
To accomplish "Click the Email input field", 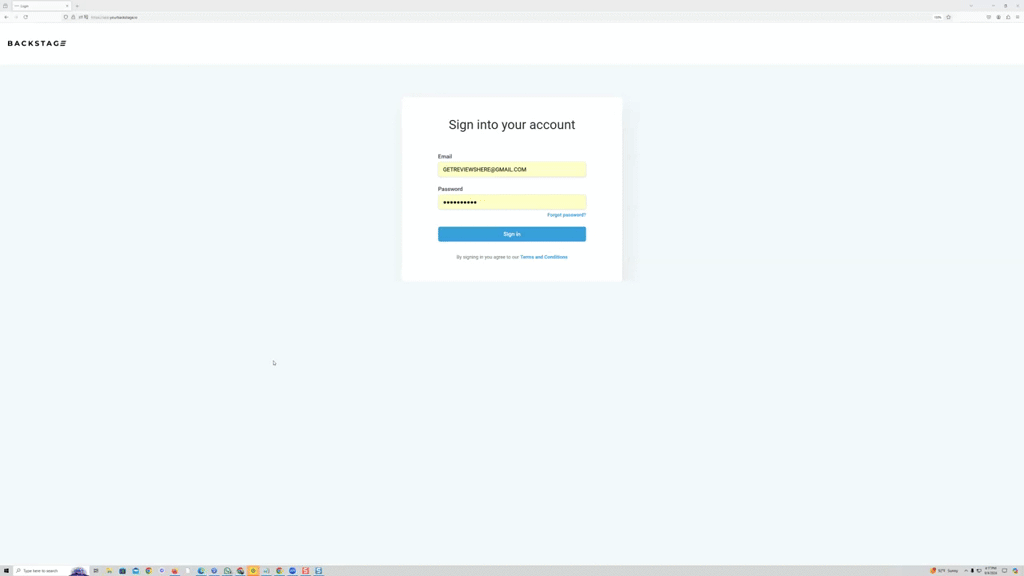I will point(511,169).
